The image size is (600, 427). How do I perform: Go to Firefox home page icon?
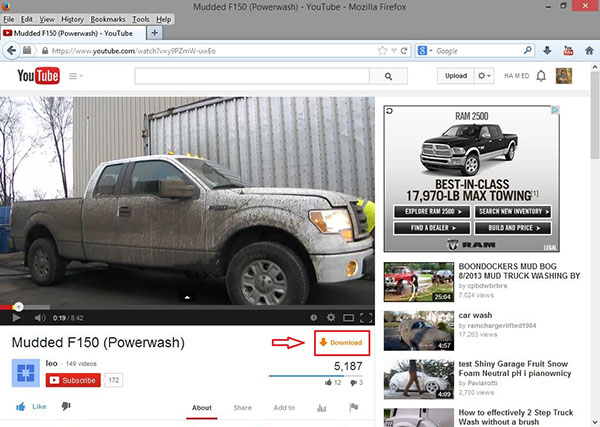click(589, 50)
